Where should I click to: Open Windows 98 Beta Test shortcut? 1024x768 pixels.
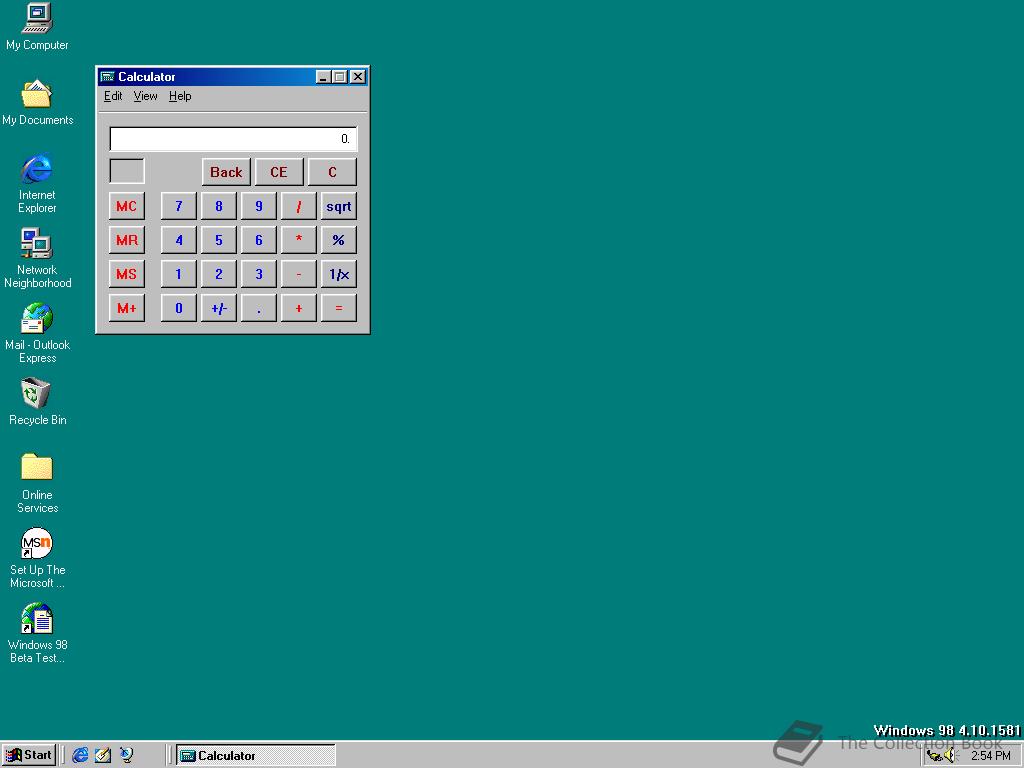[37, 633]
